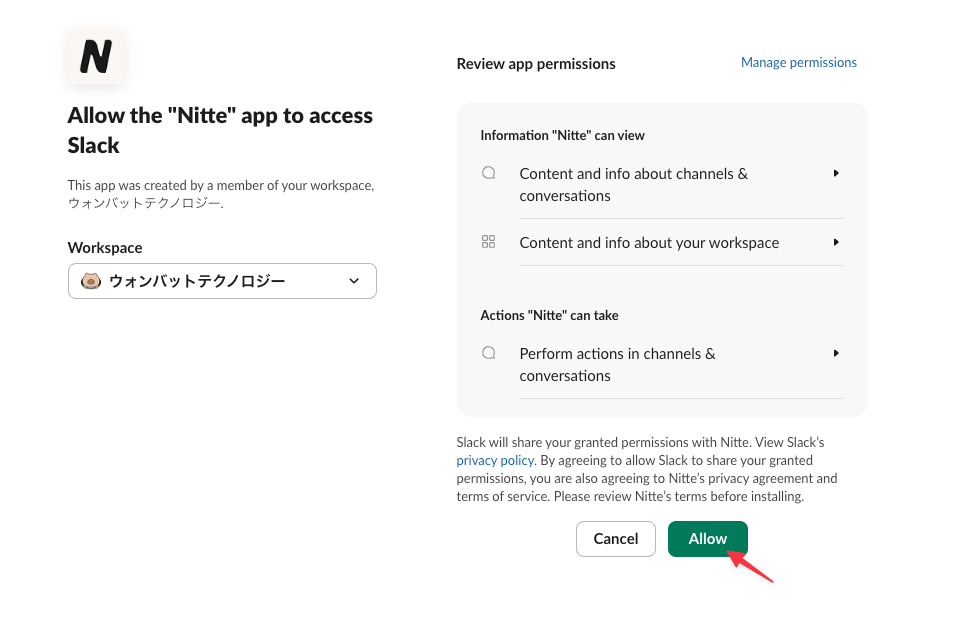The width and height of the screenshot is (976, 618).
Task: Expand the Perform actions permission arrow
Action: point(835,353)
